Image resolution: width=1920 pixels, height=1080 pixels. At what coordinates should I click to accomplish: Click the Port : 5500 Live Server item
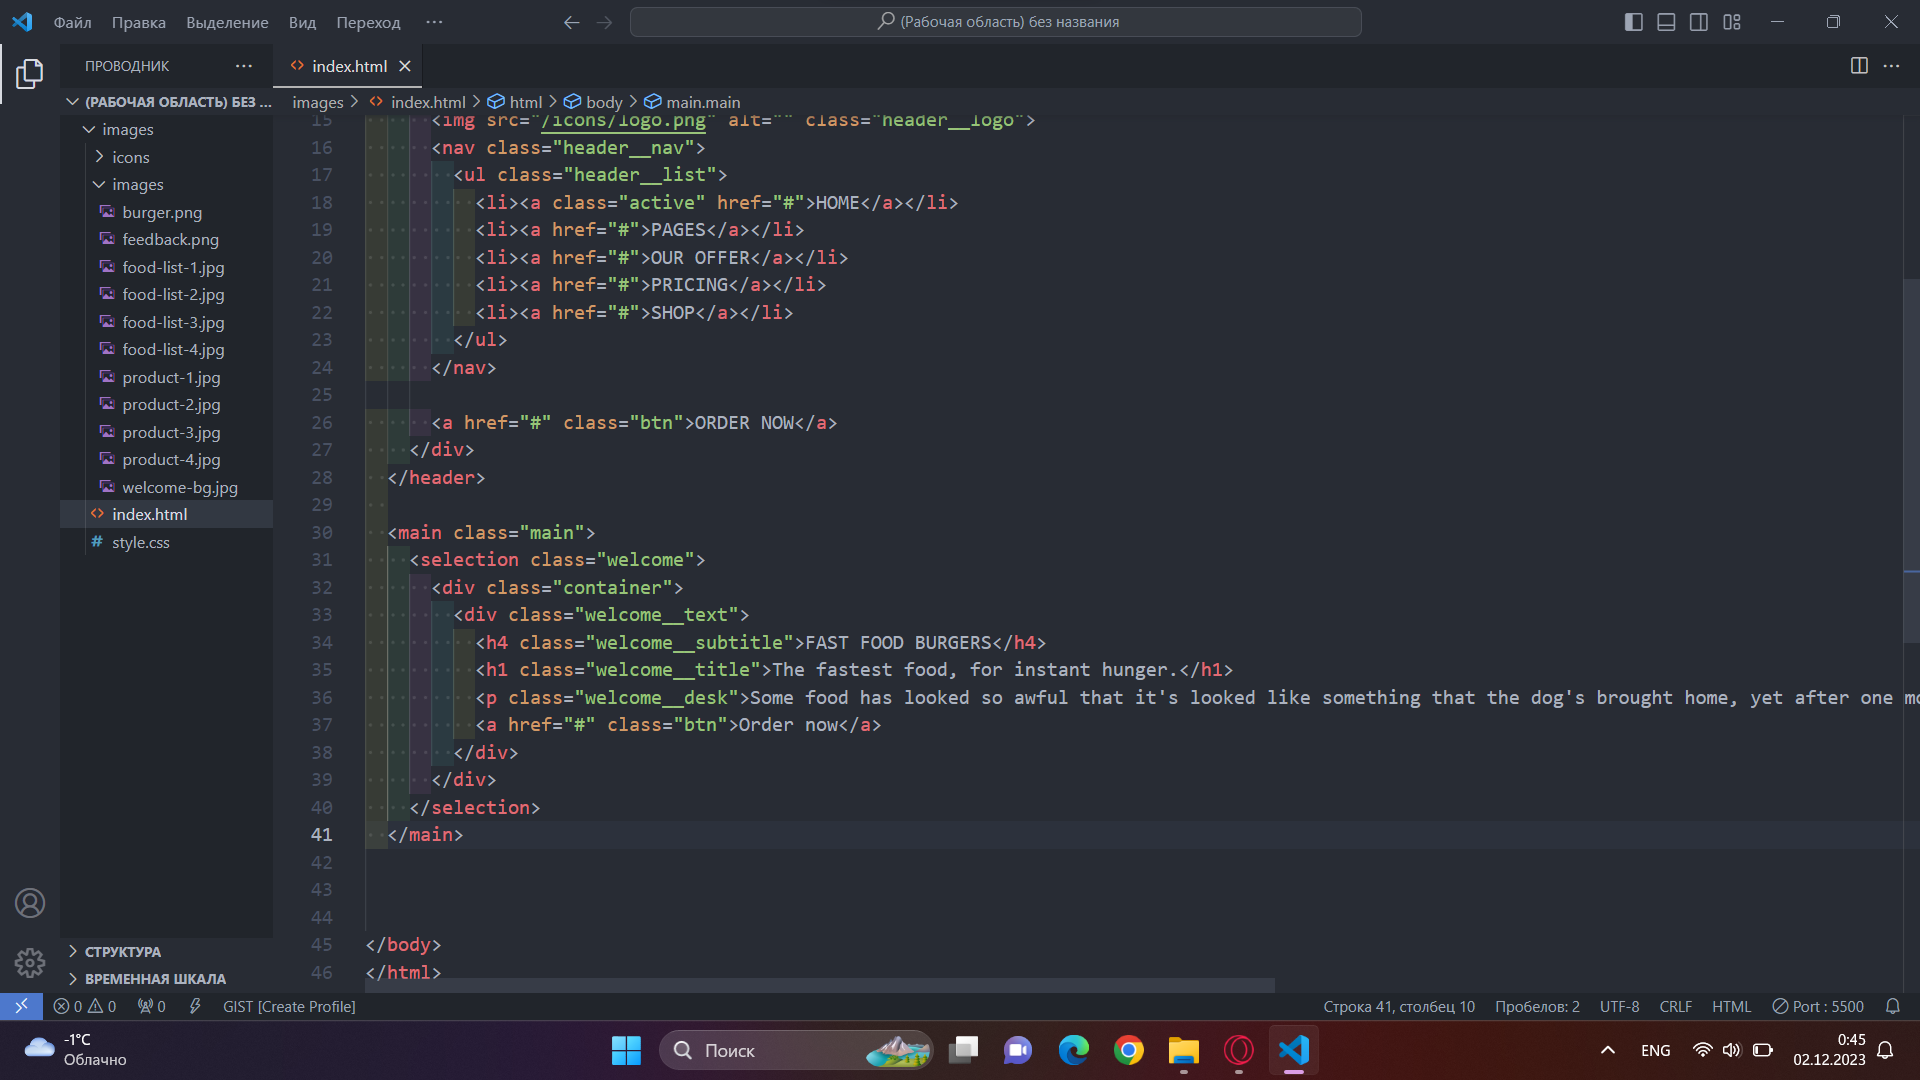point(1818,1006)
